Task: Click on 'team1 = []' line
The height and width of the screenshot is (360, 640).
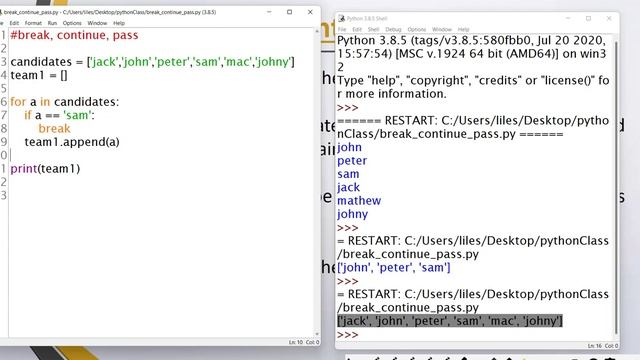Action: (x=39, y=76)
